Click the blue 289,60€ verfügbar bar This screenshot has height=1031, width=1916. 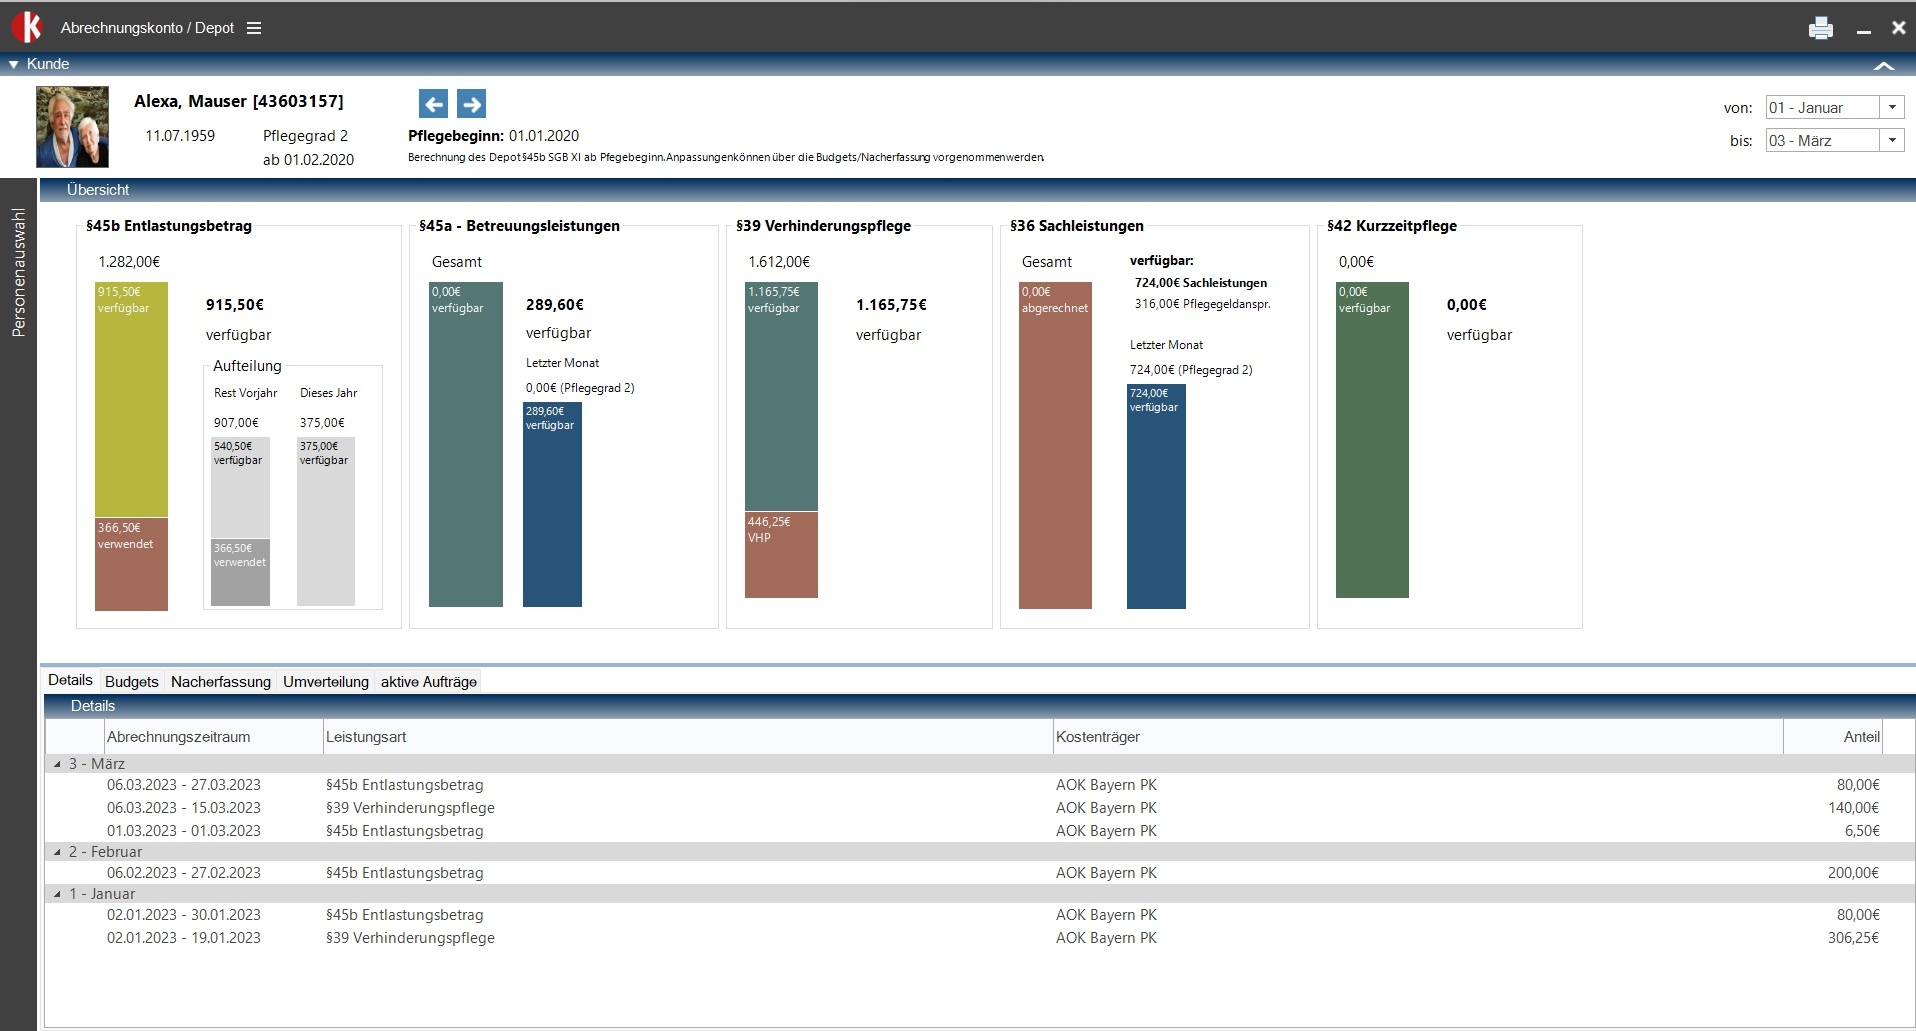pos(552,505)
